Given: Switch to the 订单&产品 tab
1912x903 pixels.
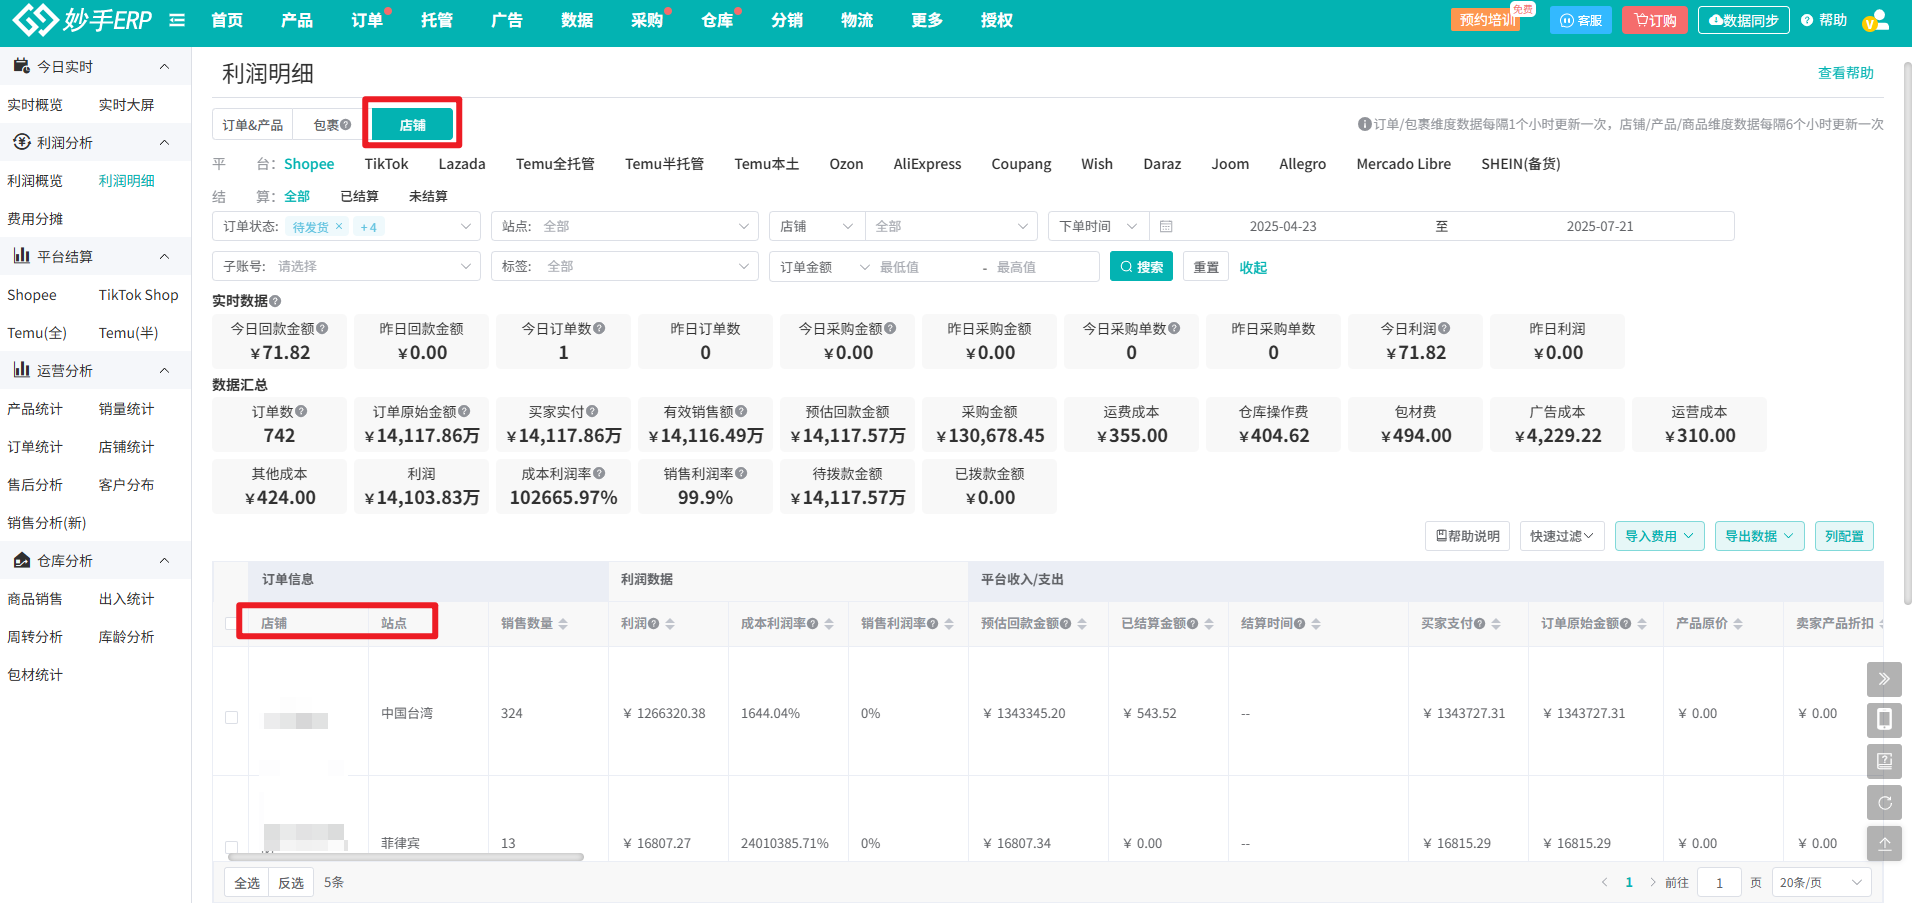Looking at the screenshot, I should 253,125.
